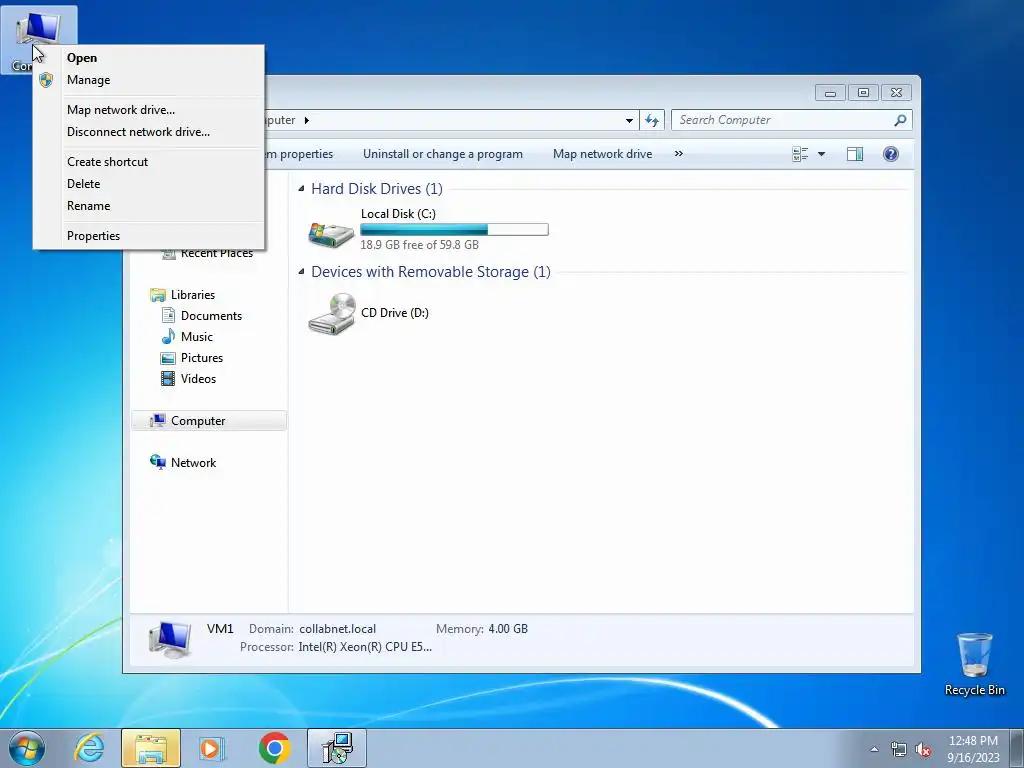Screen dimensions: 1024x768
Task: Click the VM1 computer icon in details pane
Action: (x=170, y=639)
